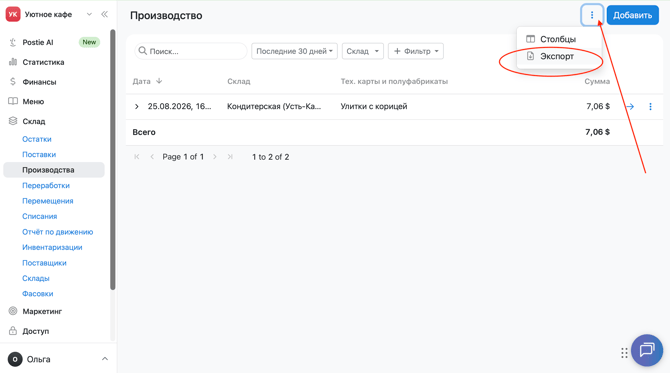
Task: Click the Маркетинг target icon
Action: coord(13,311)
